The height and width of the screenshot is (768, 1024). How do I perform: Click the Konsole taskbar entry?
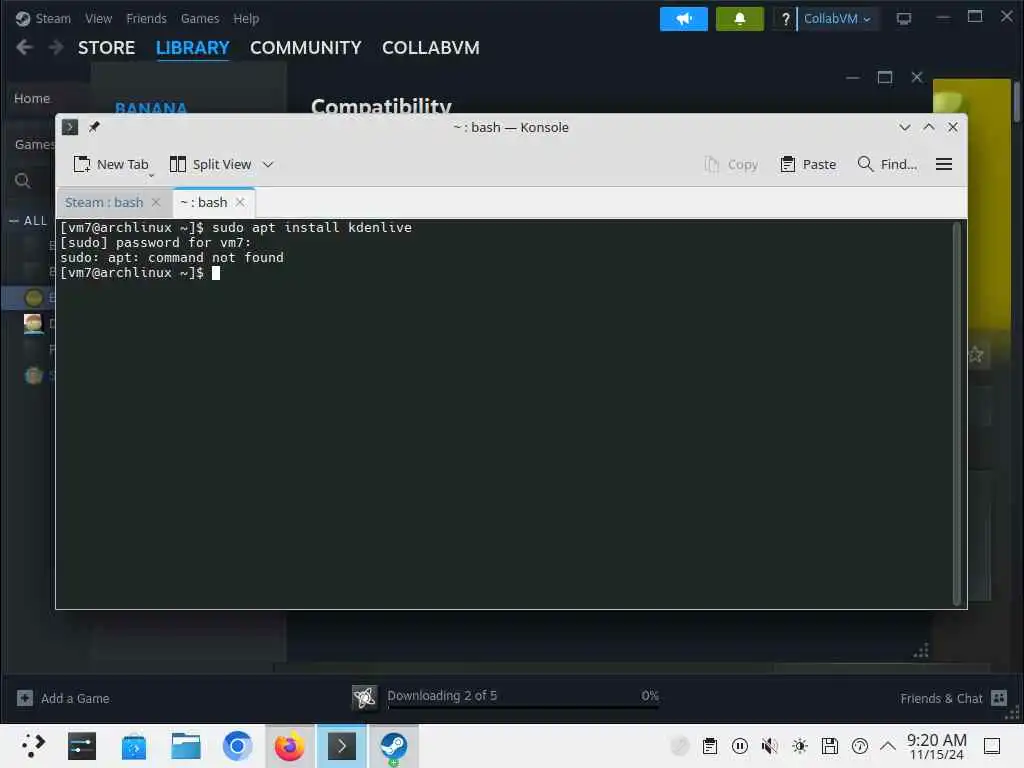pos(342,746)
